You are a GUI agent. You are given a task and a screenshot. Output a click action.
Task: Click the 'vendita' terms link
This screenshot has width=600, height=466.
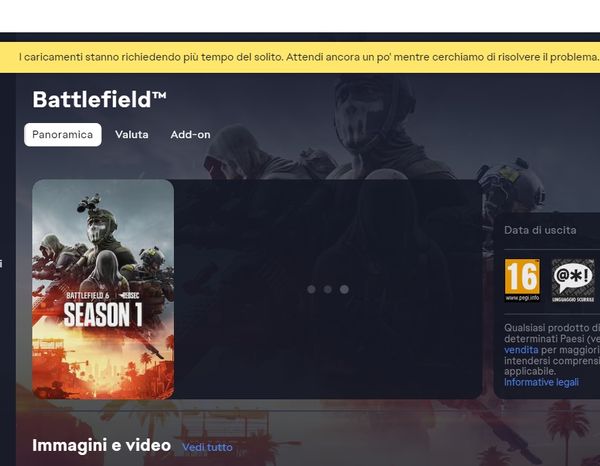[x=520, y=350]
